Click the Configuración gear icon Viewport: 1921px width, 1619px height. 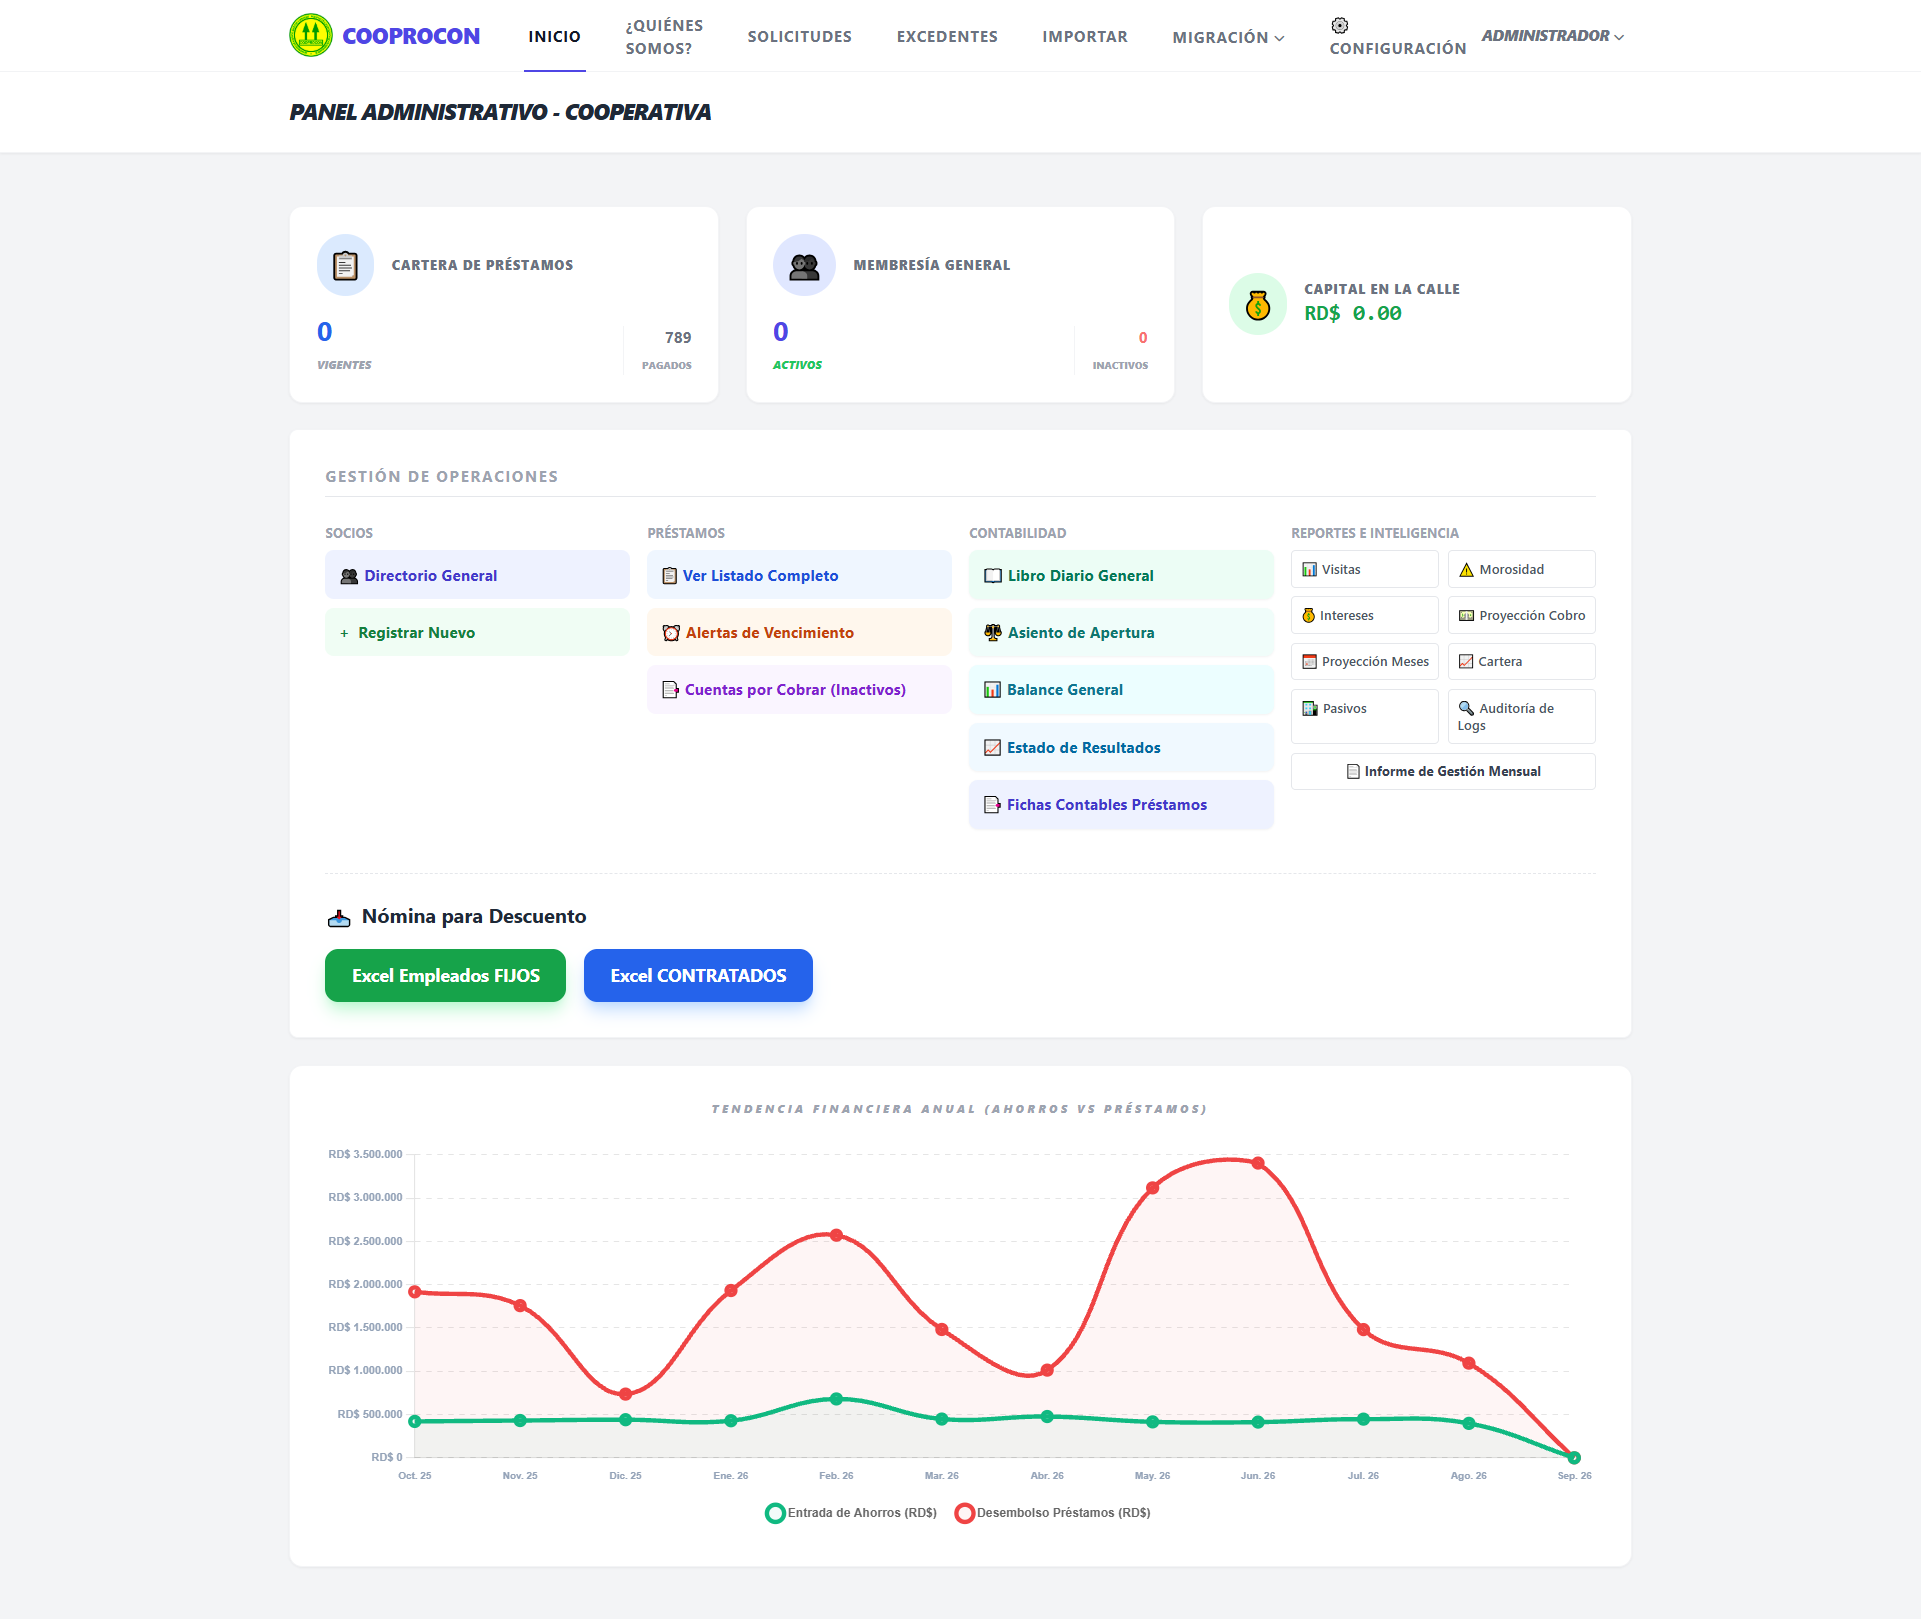[1340, 25]
